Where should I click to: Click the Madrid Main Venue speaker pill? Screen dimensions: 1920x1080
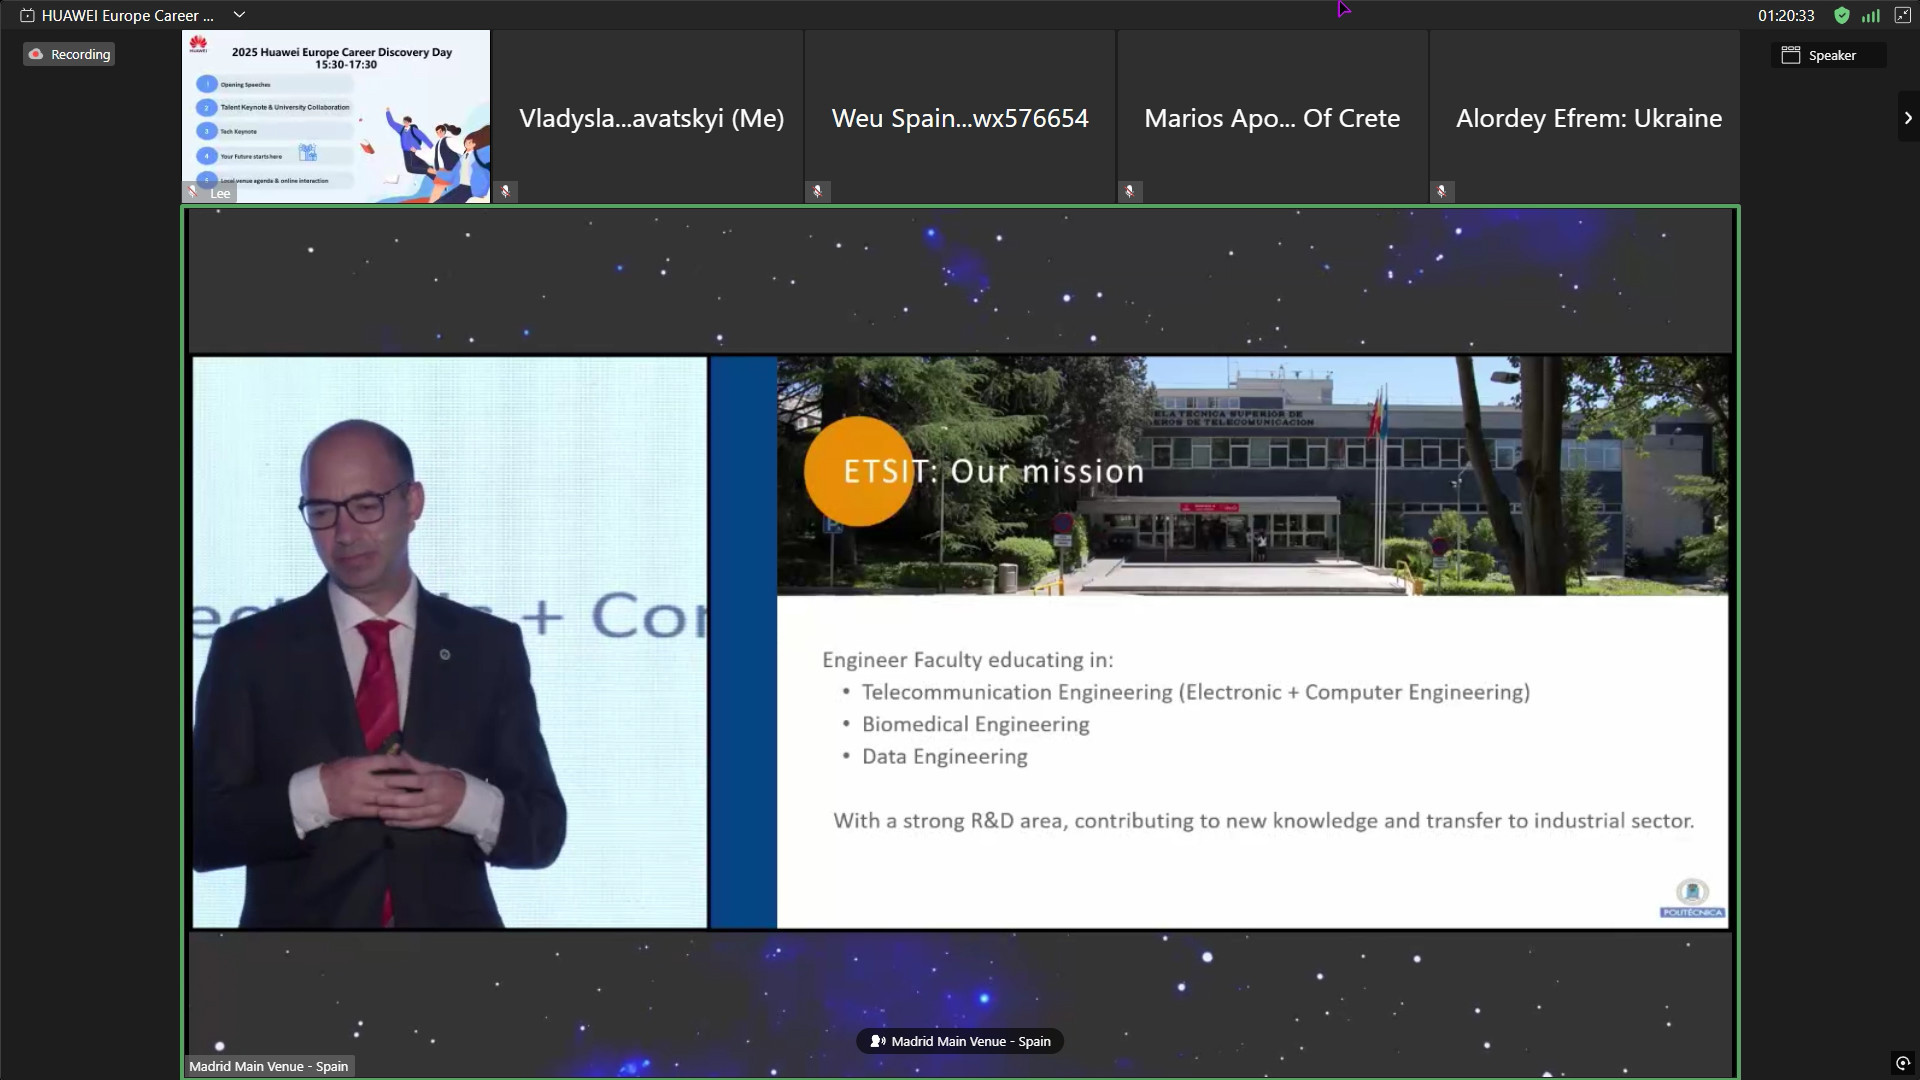[x=960, y=1041]
